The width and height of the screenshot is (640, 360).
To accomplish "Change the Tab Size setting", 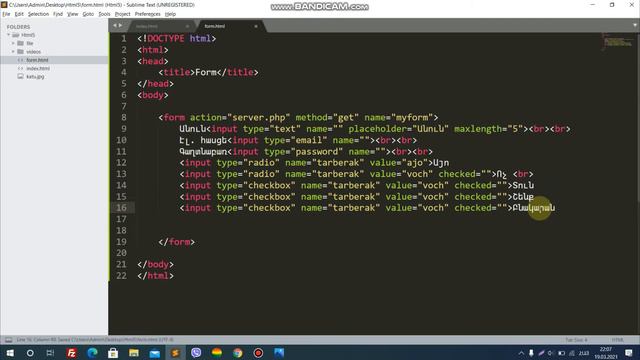I will [x=576, y=340].
